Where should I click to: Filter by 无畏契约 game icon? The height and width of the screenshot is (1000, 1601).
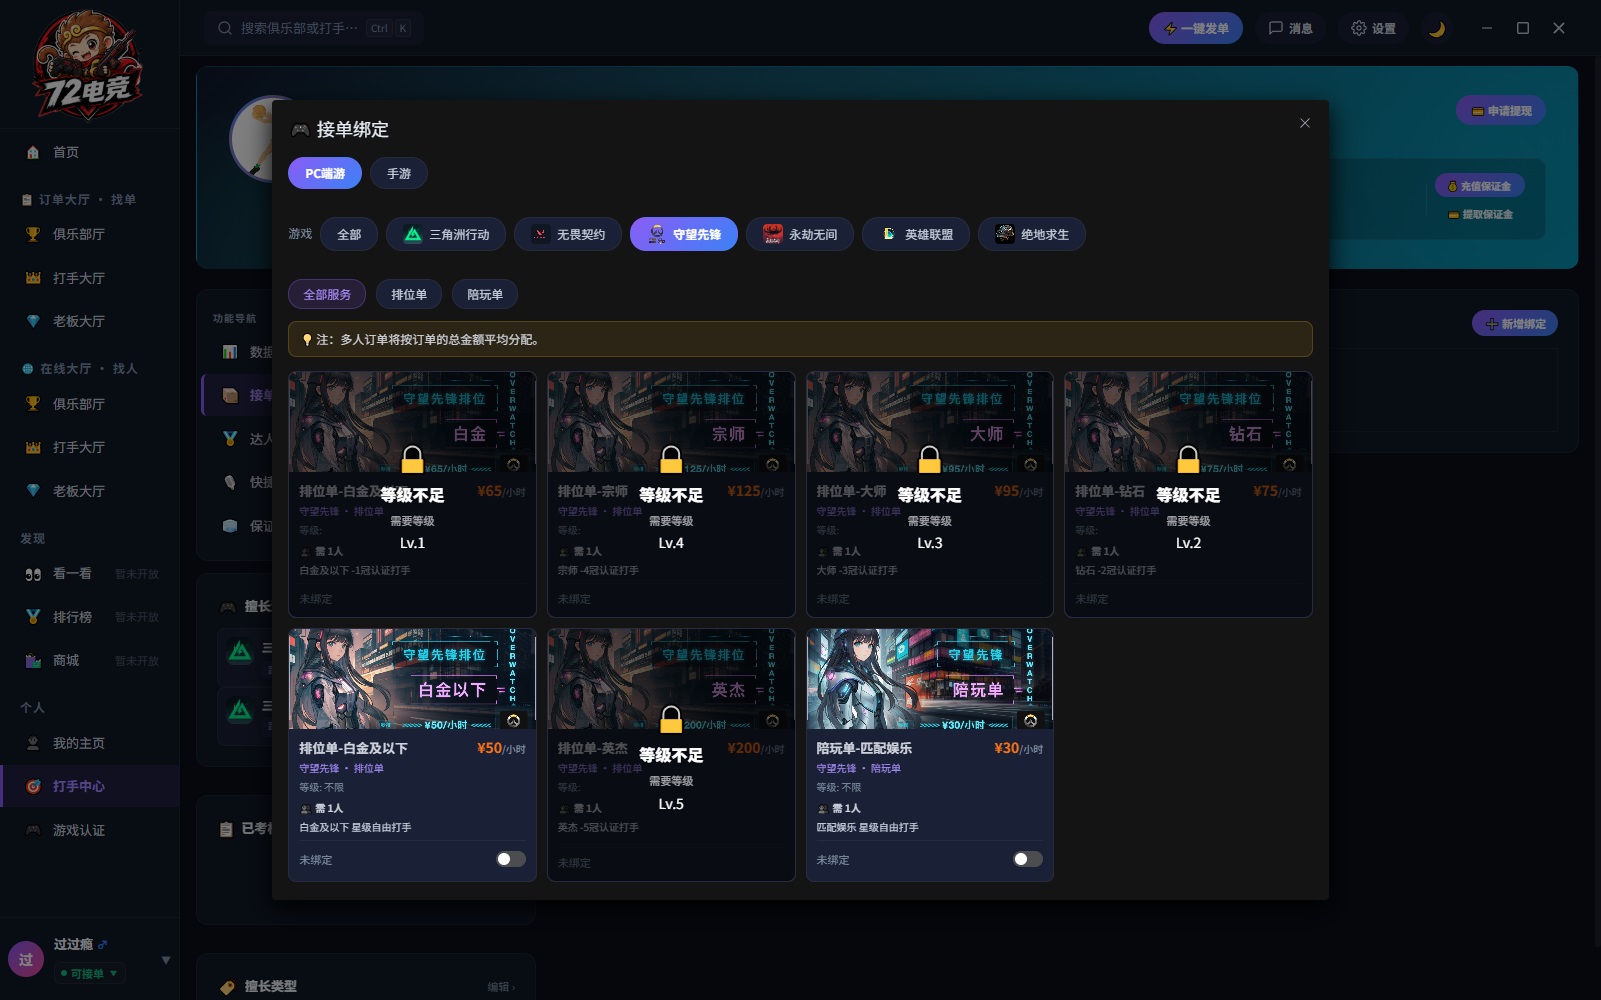pyautogui.click(x=540, y=234)
